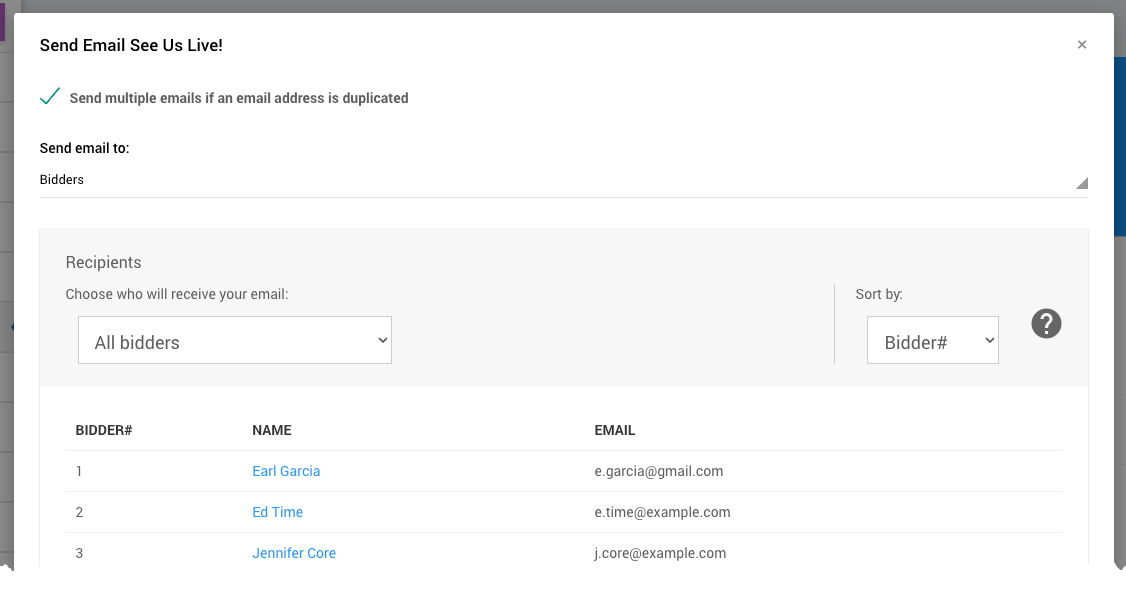The height and width of the screenshot is (596, 1126).
Task: Select the e.time@example.com email cell
Action: pyautogui.click(x=662, y=512)
